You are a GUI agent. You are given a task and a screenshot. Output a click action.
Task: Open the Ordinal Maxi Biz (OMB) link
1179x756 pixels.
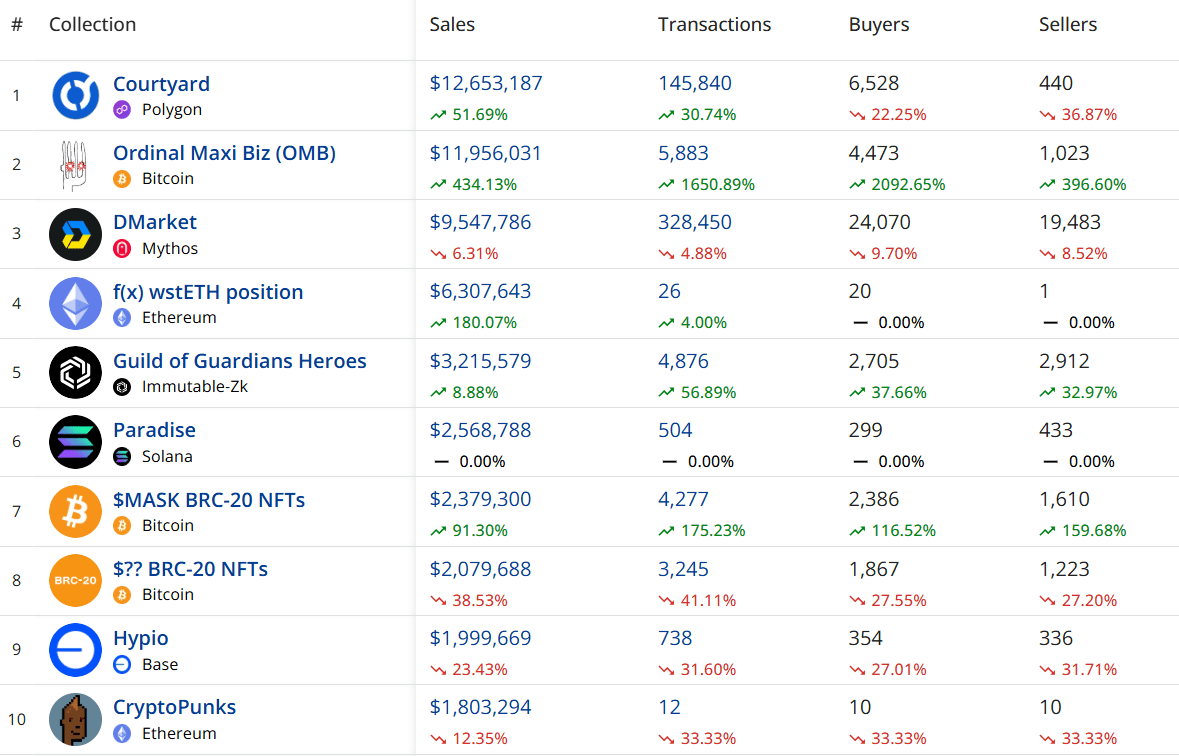point(224,153)
